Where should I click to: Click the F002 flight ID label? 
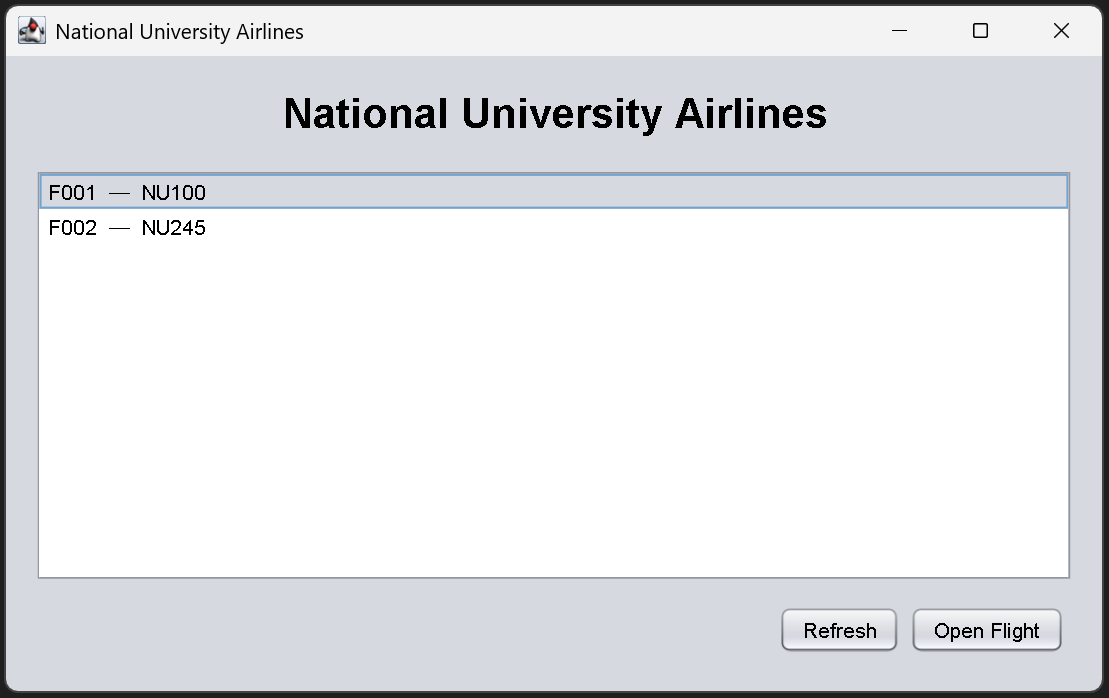(72, 228)
